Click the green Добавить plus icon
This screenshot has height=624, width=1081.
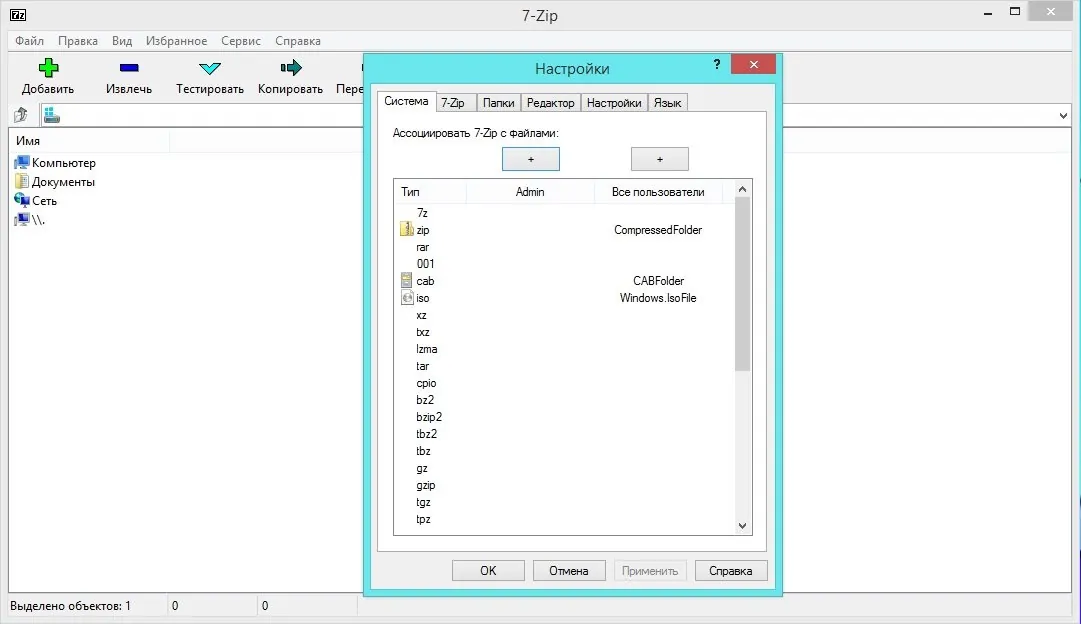coord(48,68)
